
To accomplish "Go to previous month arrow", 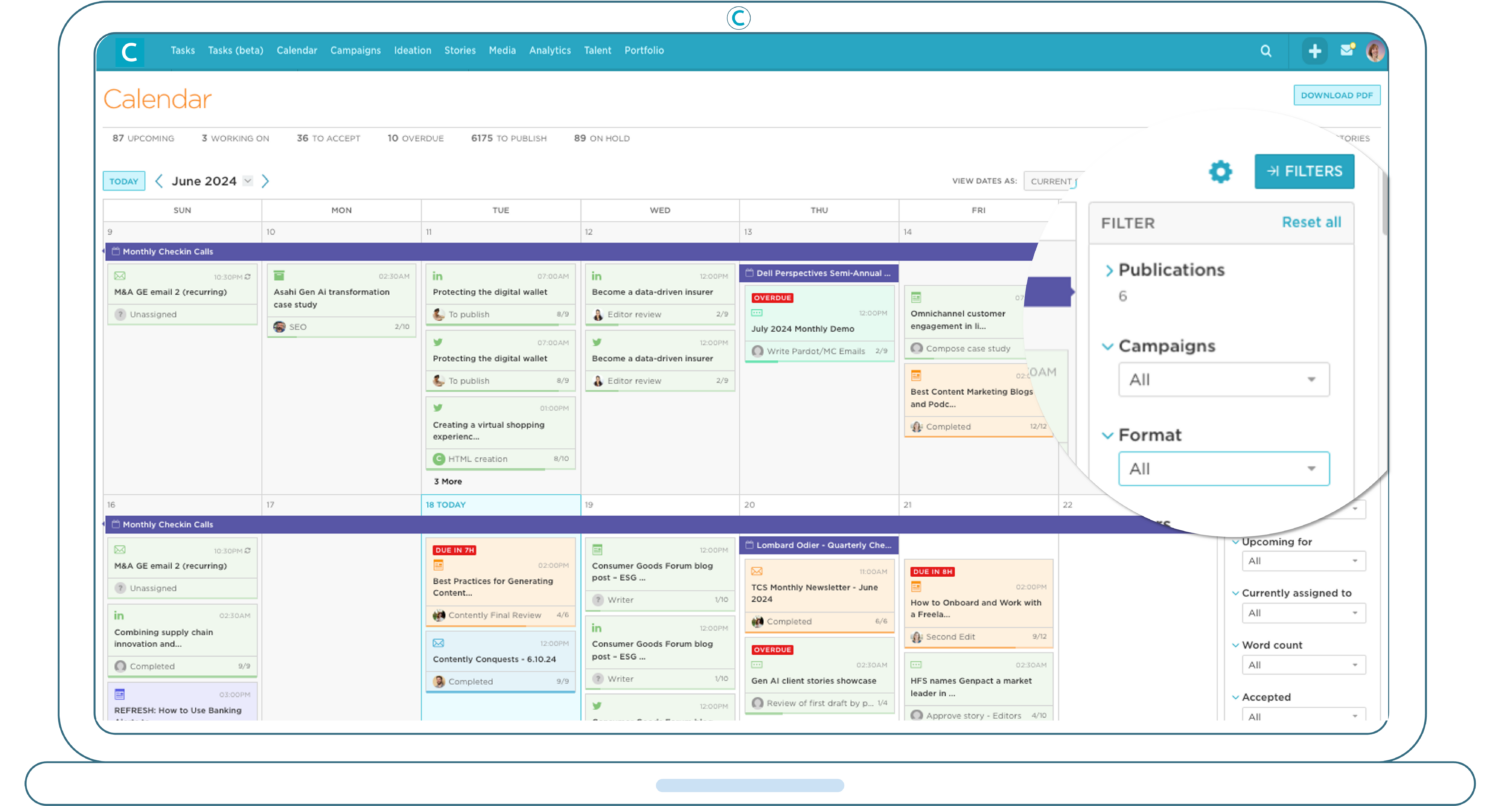I will point(158,181).
